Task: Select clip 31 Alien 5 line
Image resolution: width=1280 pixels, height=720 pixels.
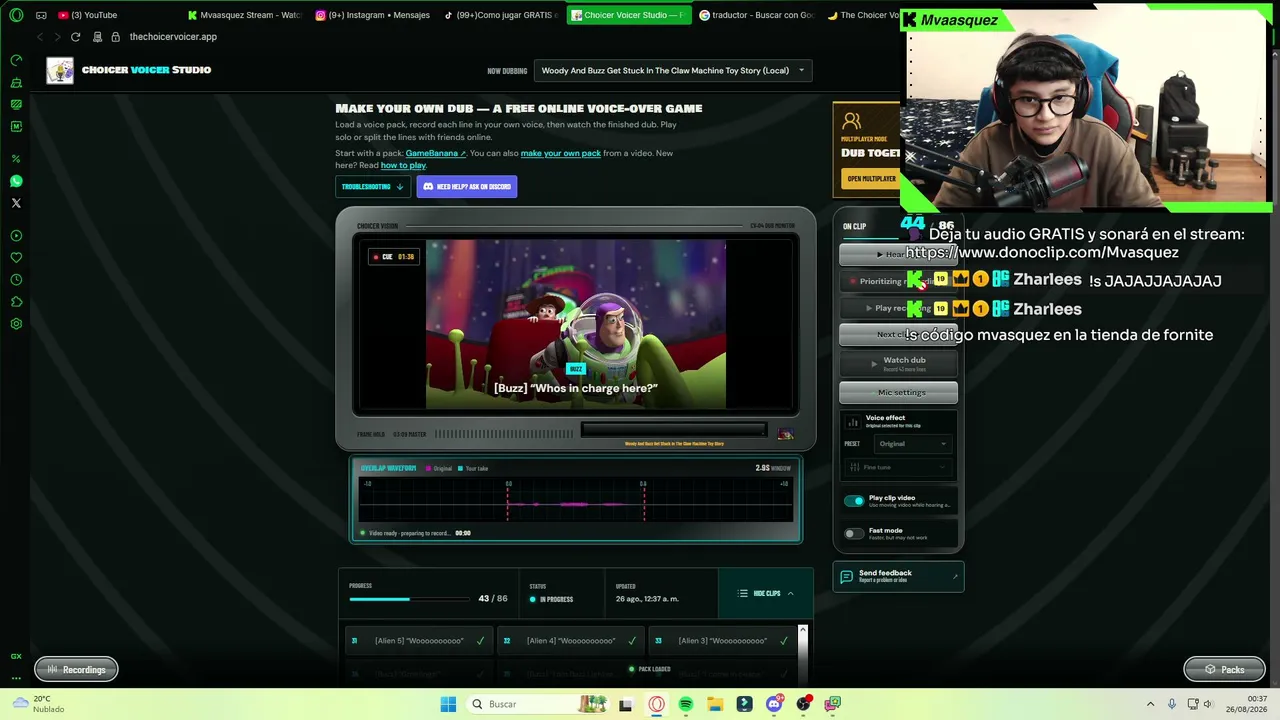Action: point(418,641)
